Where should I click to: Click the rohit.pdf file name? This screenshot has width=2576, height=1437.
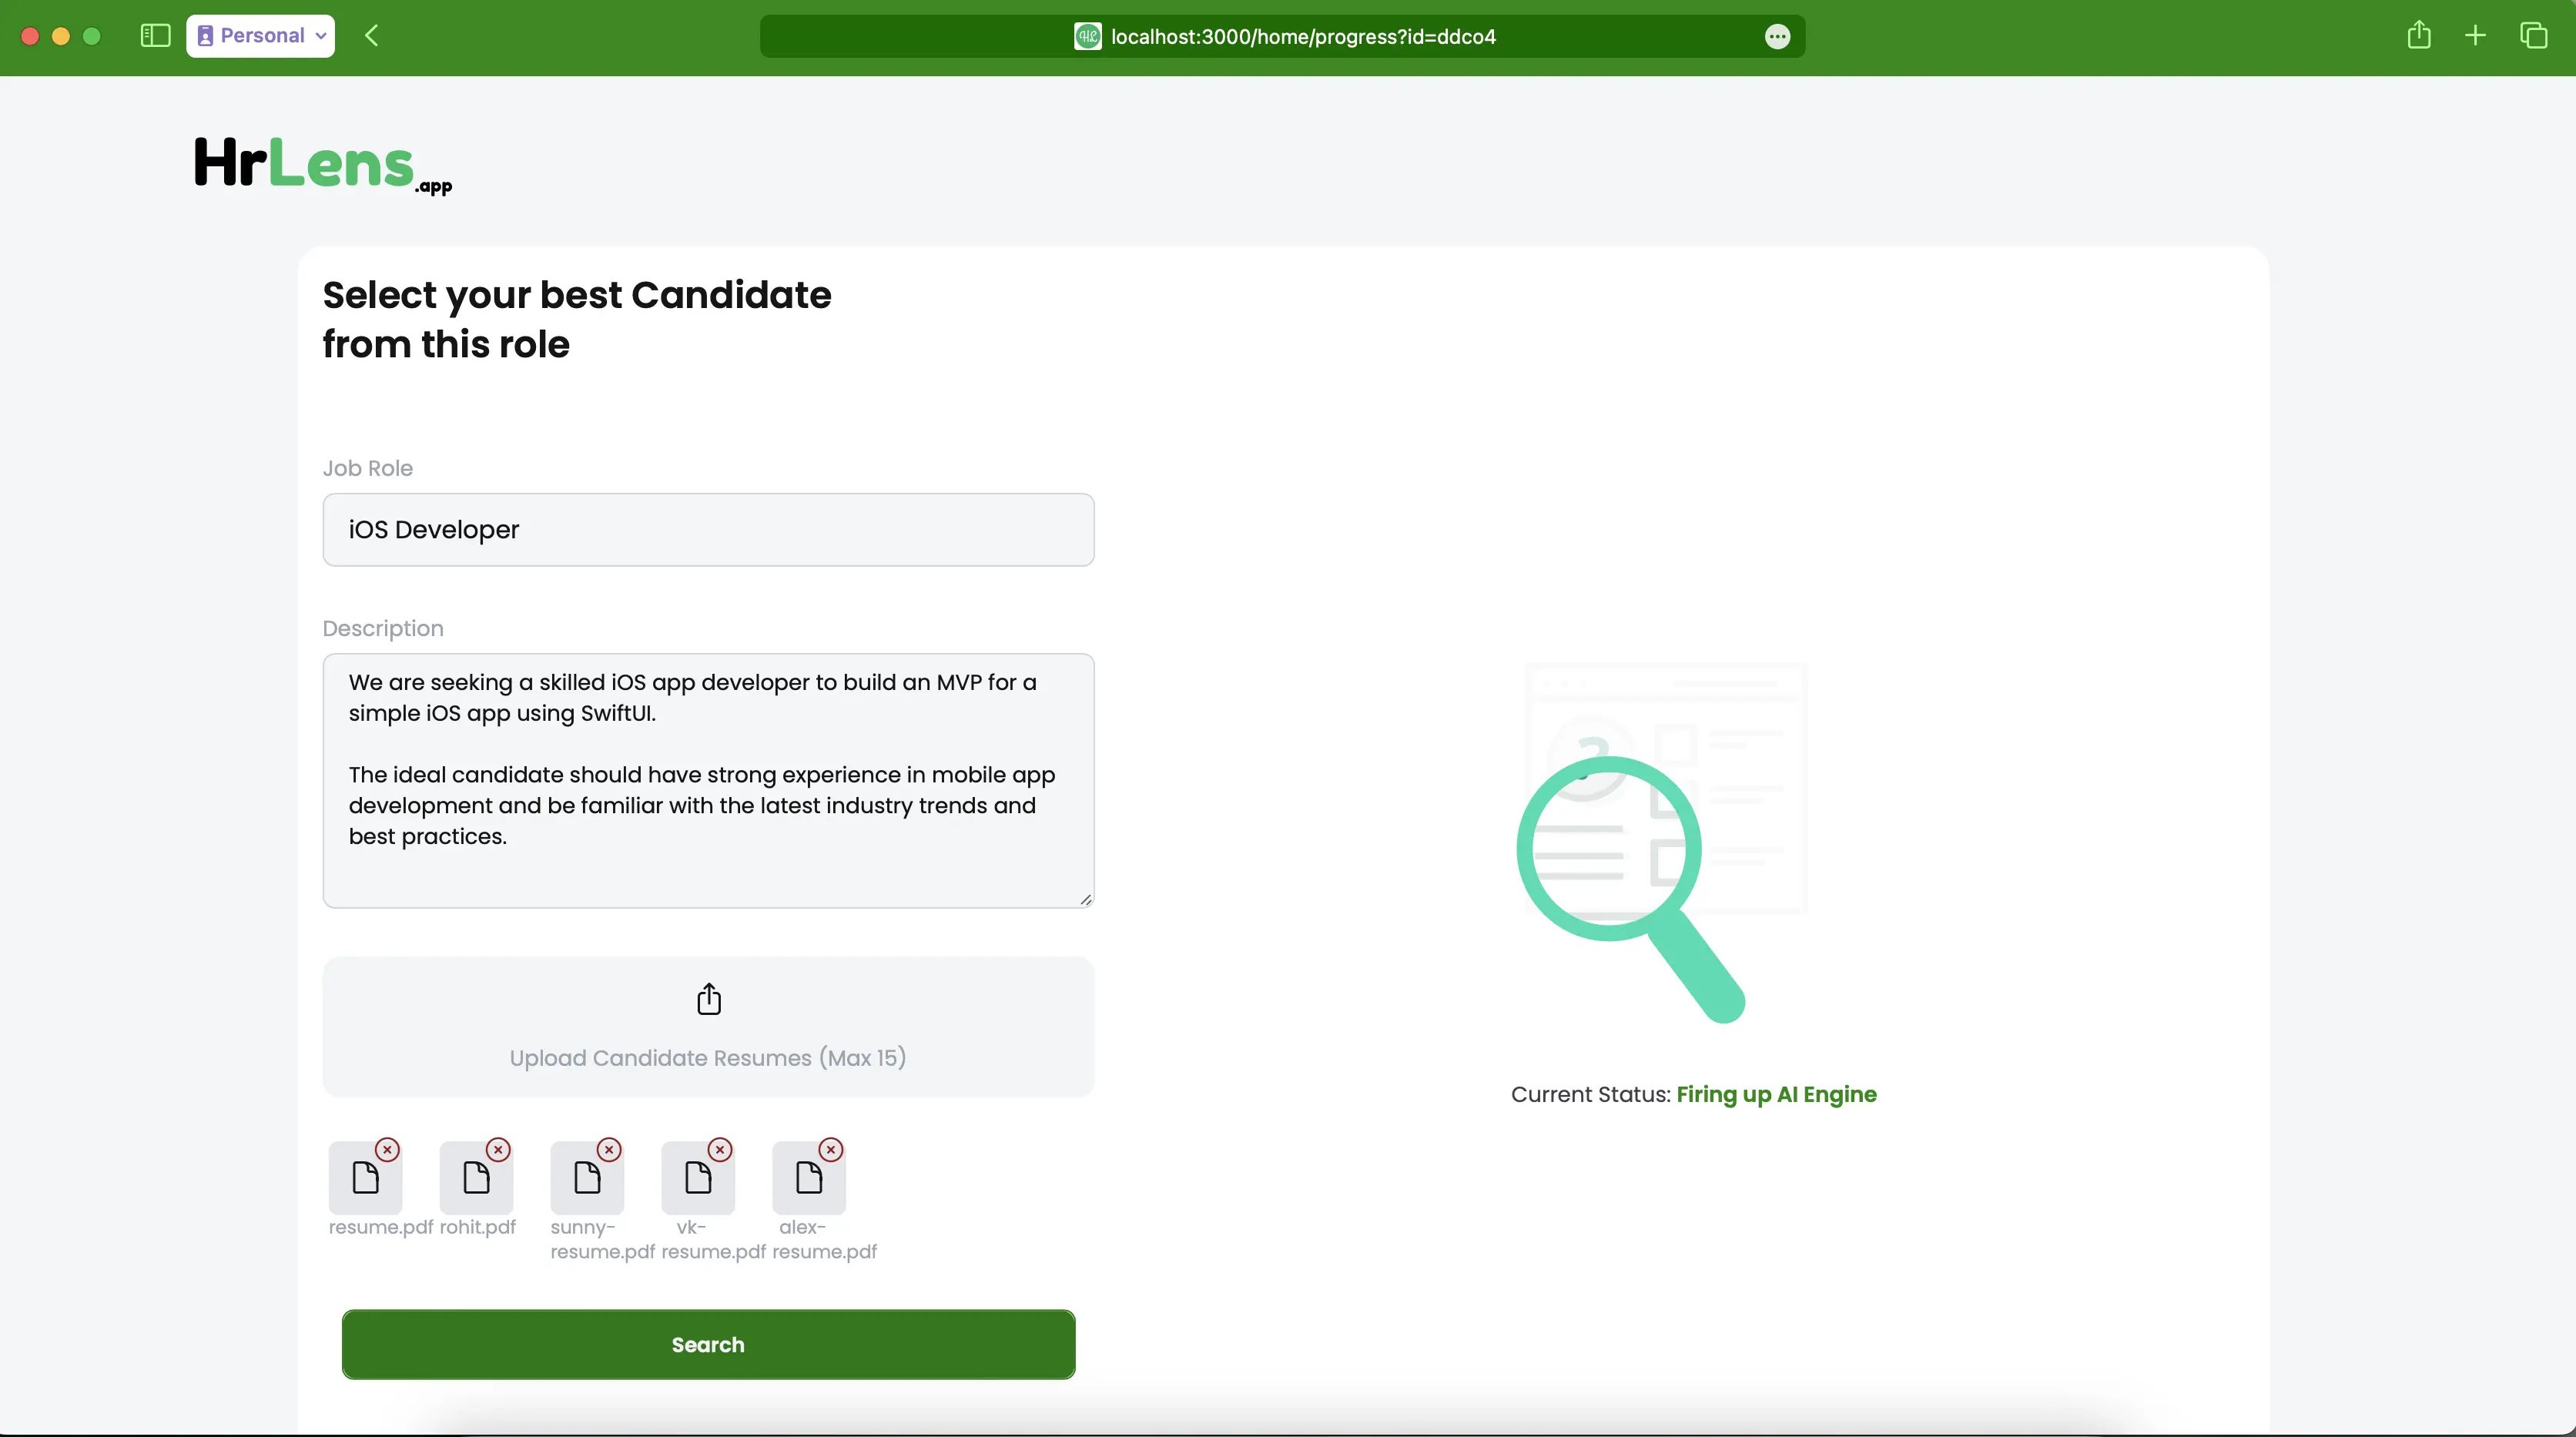click(x=477, y=1227)
